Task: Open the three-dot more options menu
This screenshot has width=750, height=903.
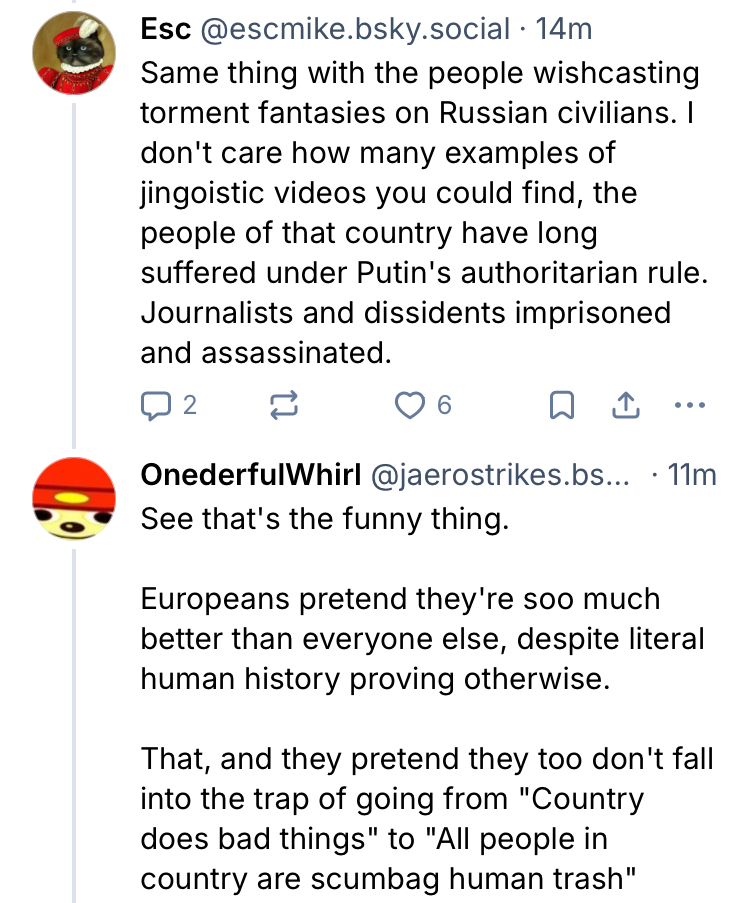Action: point(690,405)
